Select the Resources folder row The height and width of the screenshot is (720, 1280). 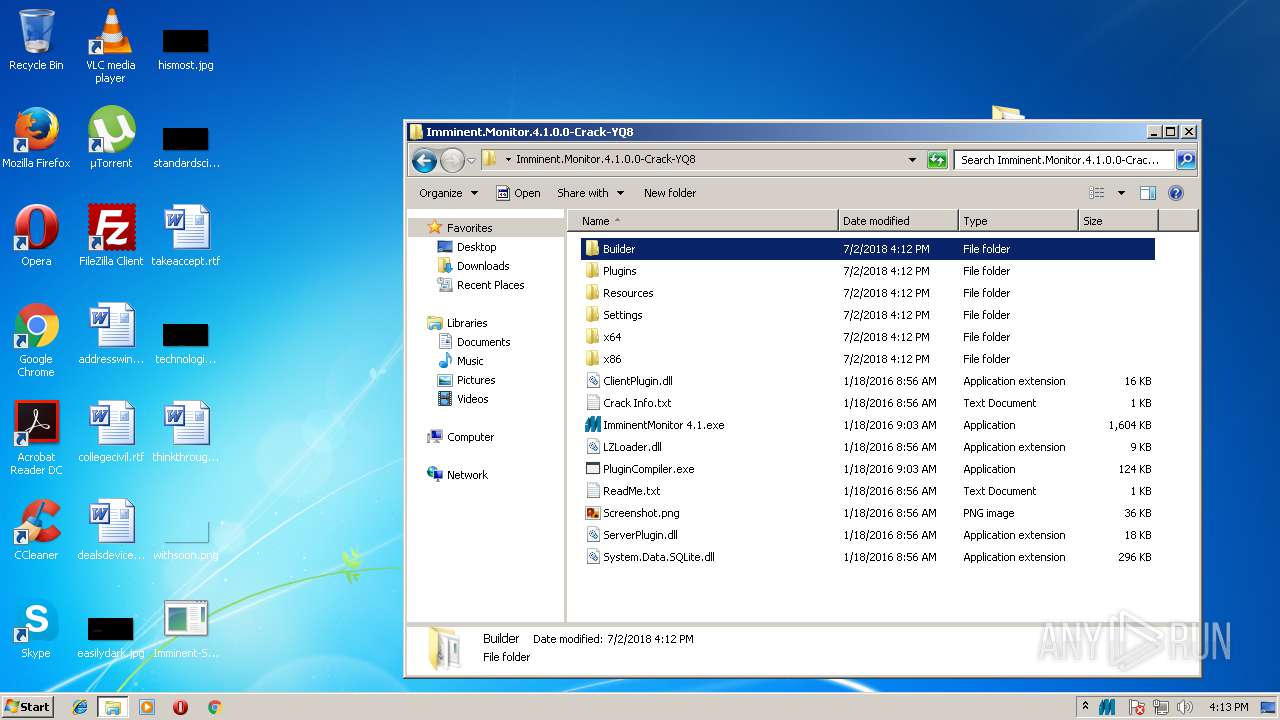[x=868, y=293]
